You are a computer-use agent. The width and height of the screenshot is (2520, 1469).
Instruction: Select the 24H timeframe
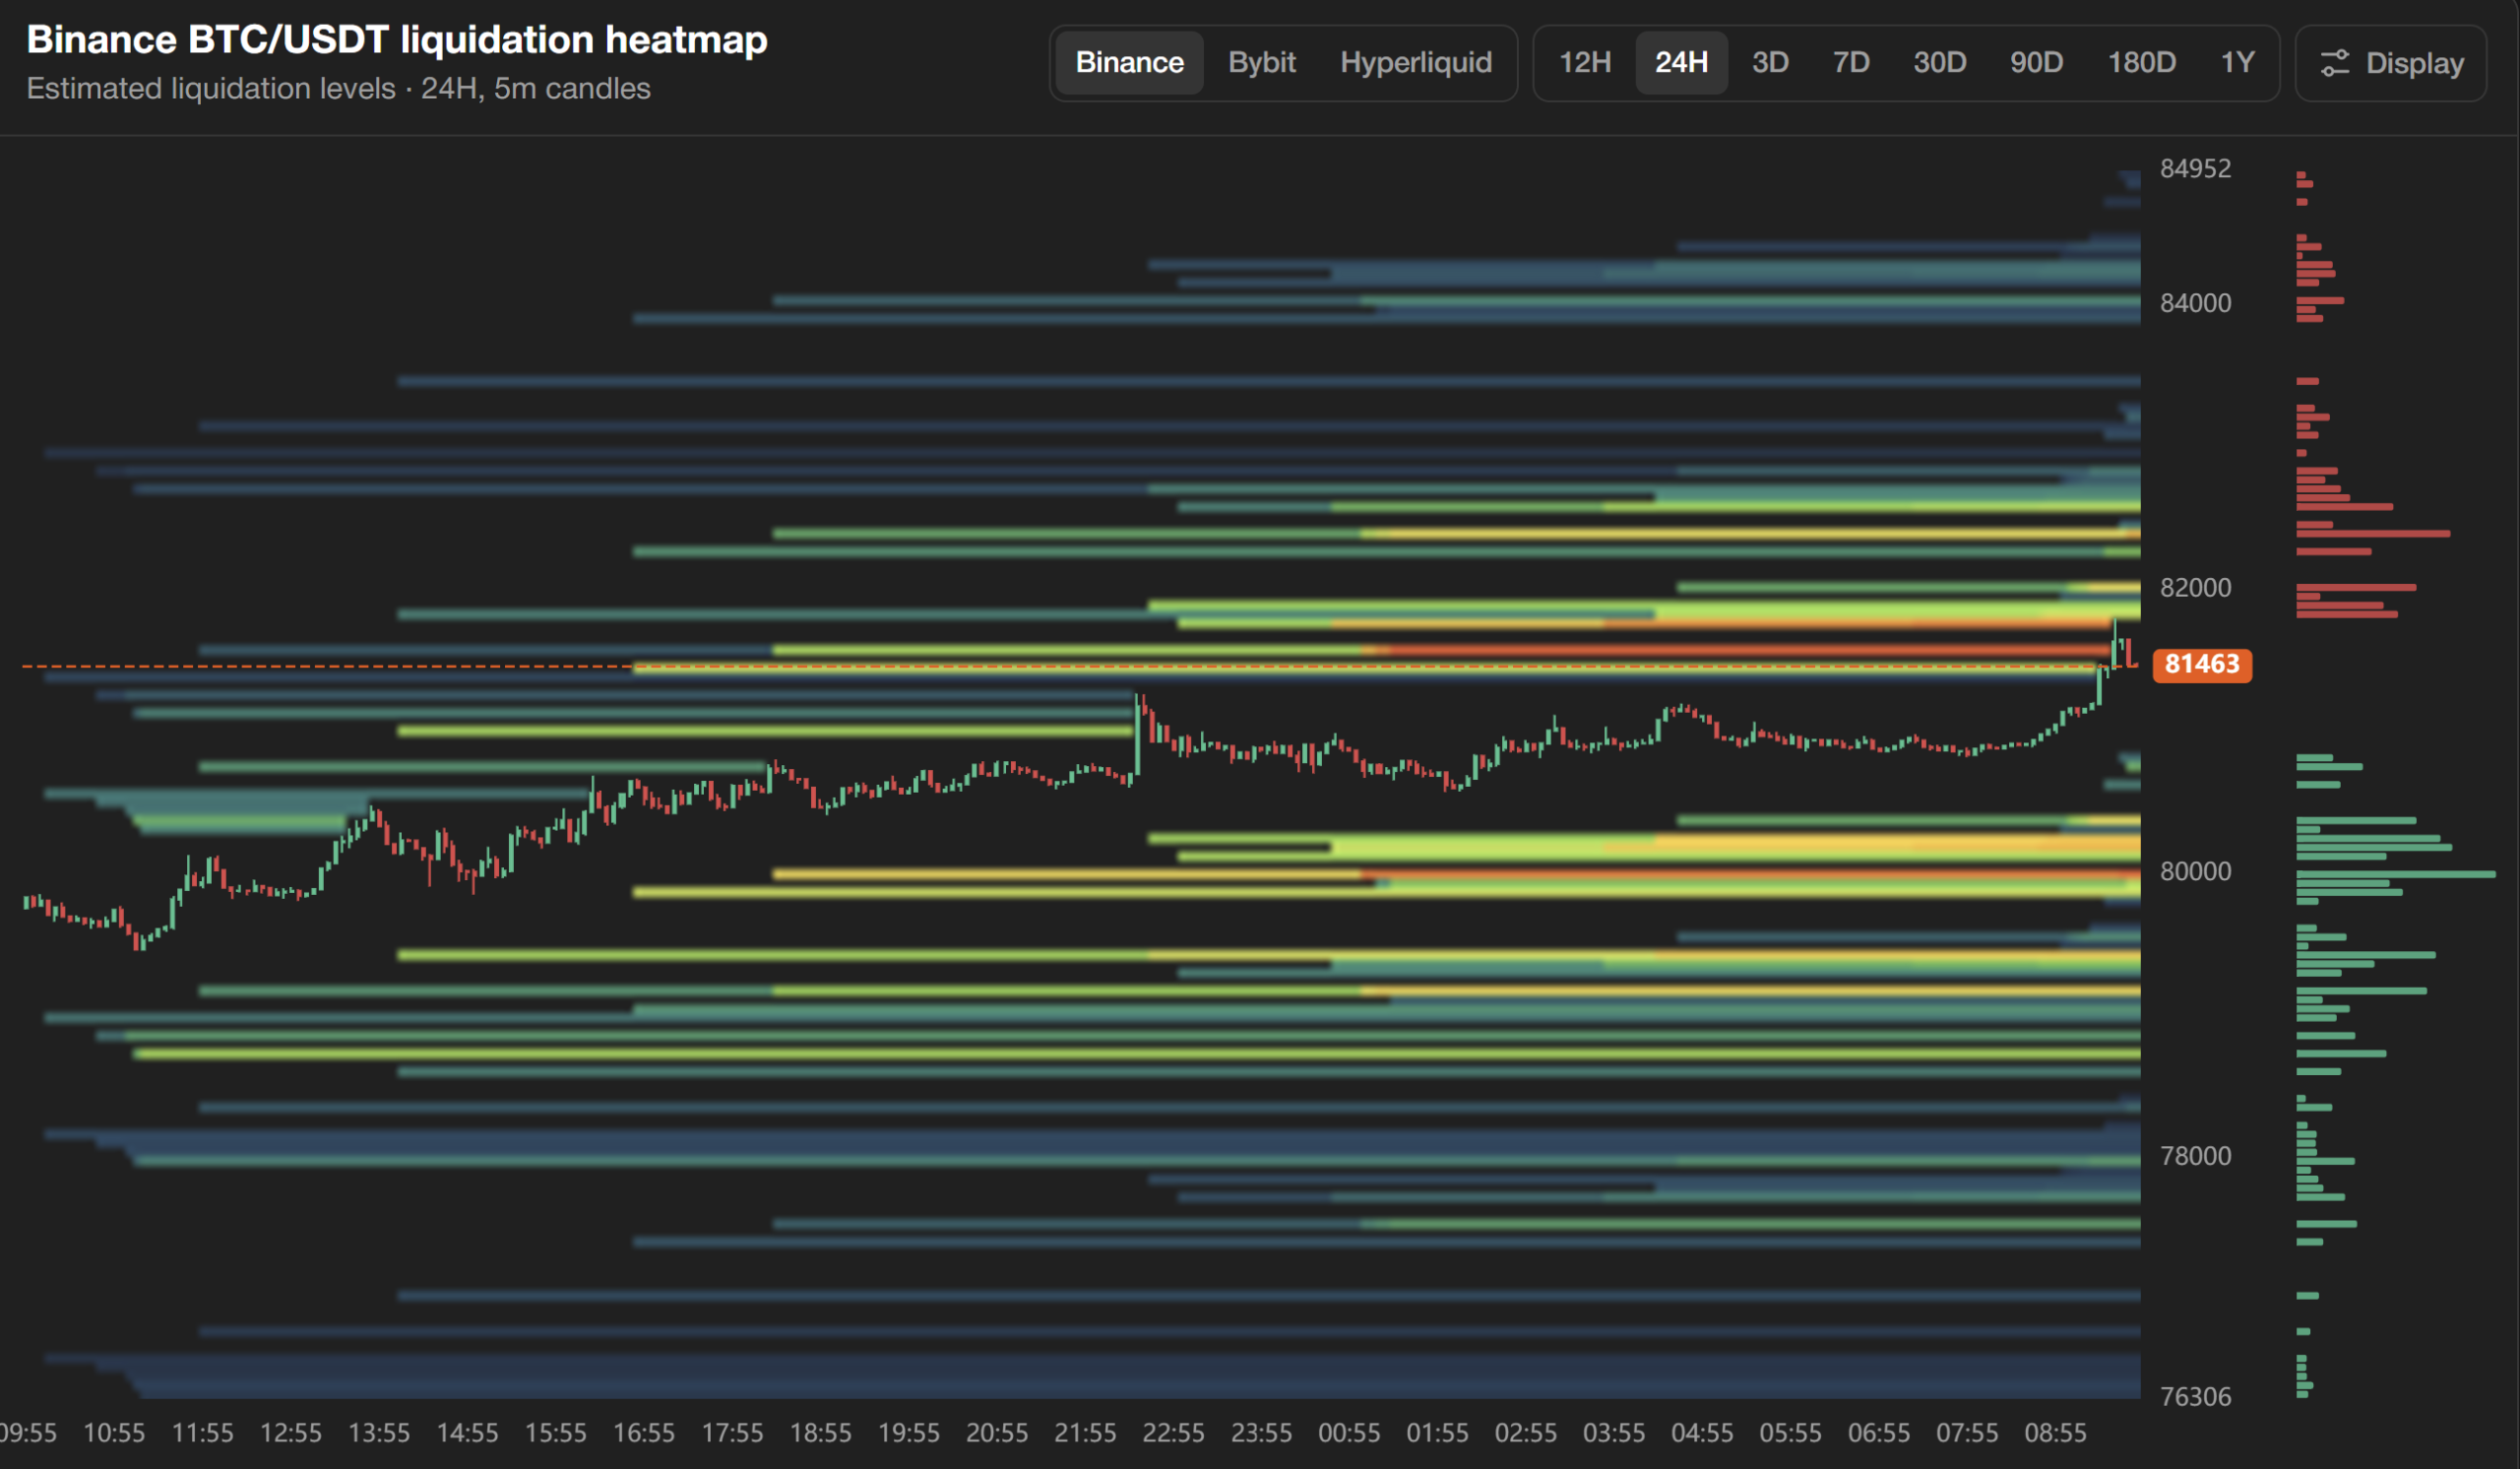click(1681, 62)
